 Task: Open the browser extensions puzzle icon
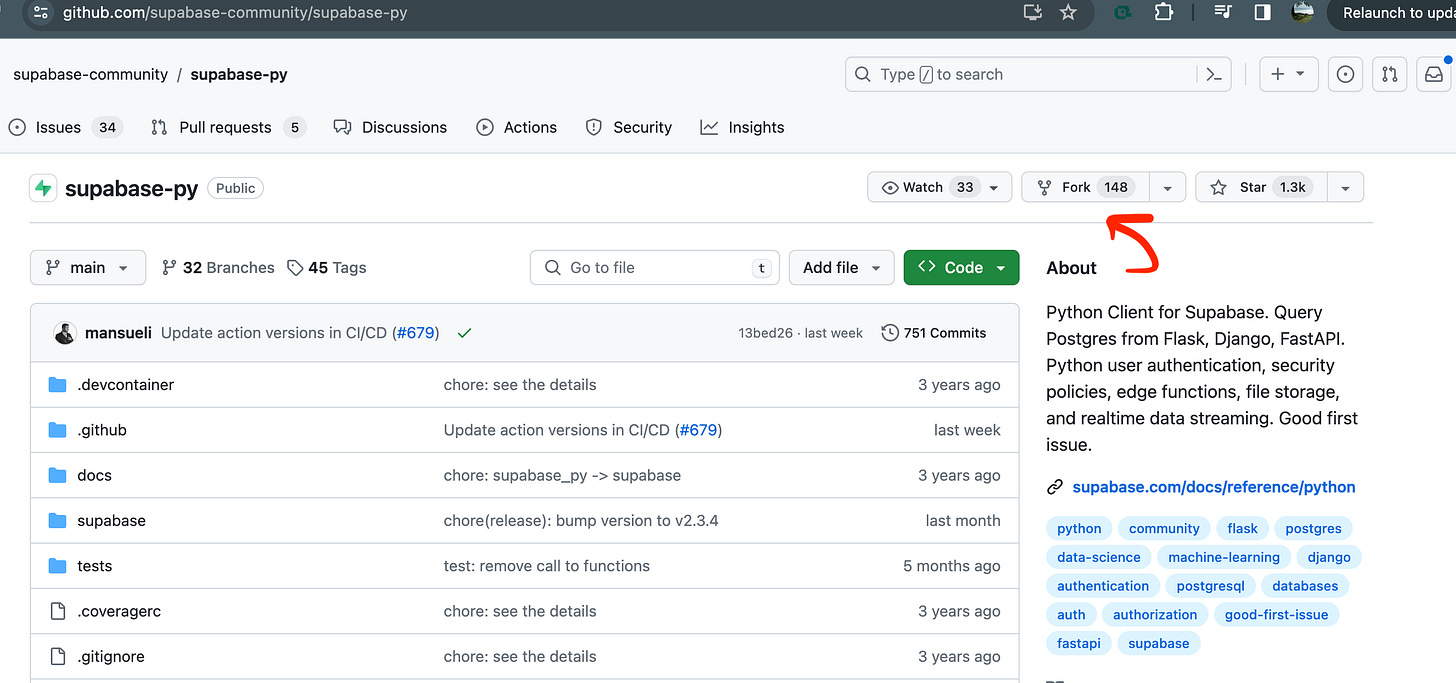pos(1163,13)
